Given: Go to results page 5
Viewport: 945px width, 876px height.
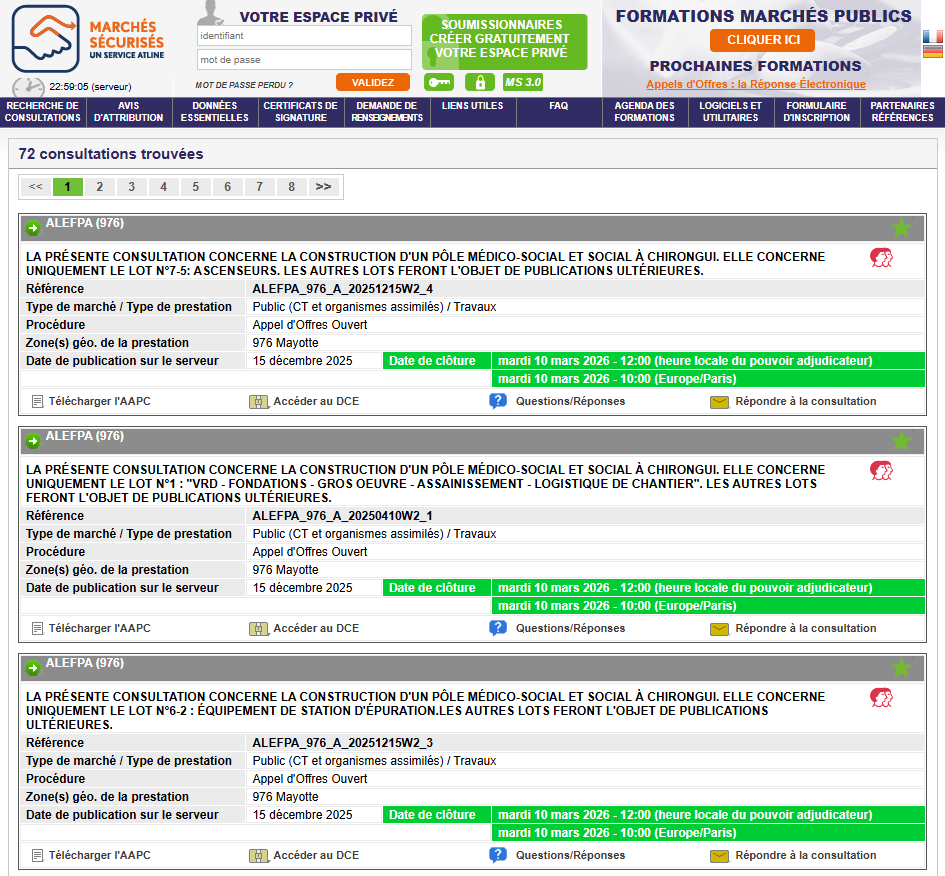Looking at the screenshot, I should [195, 187].
